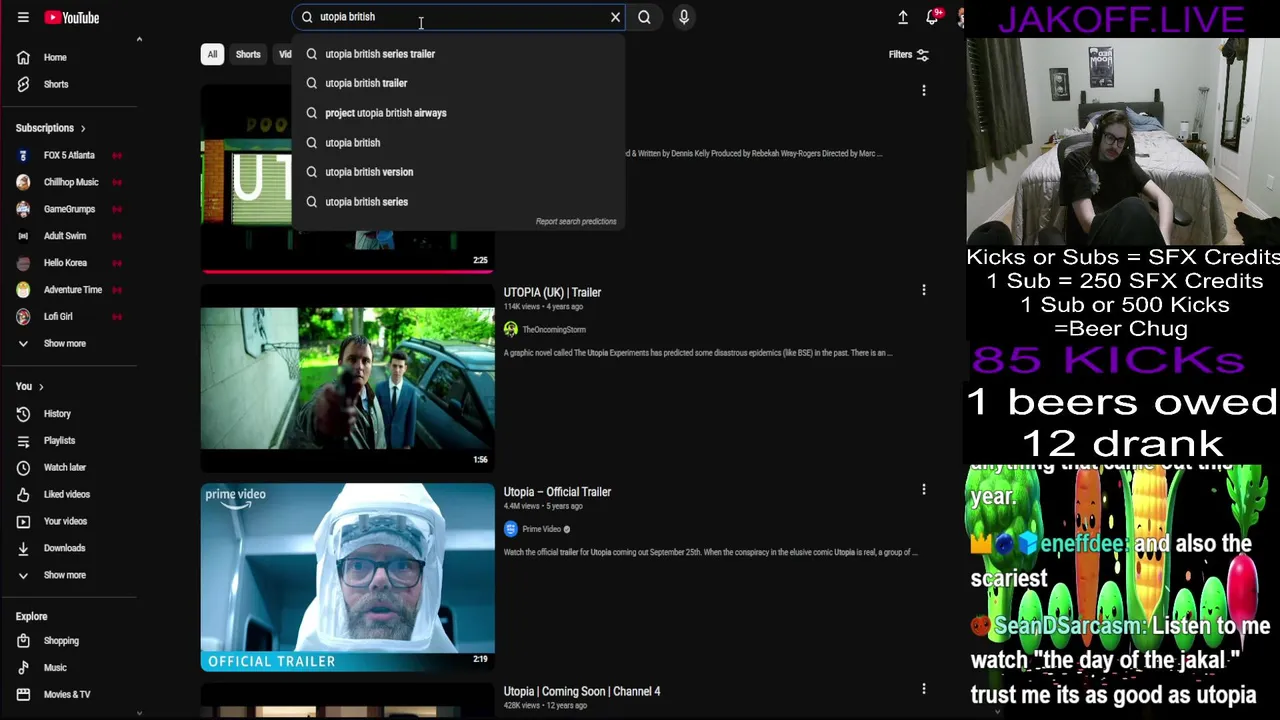
Task: Open Prime Video channel avatar
Action: point(511,529)
